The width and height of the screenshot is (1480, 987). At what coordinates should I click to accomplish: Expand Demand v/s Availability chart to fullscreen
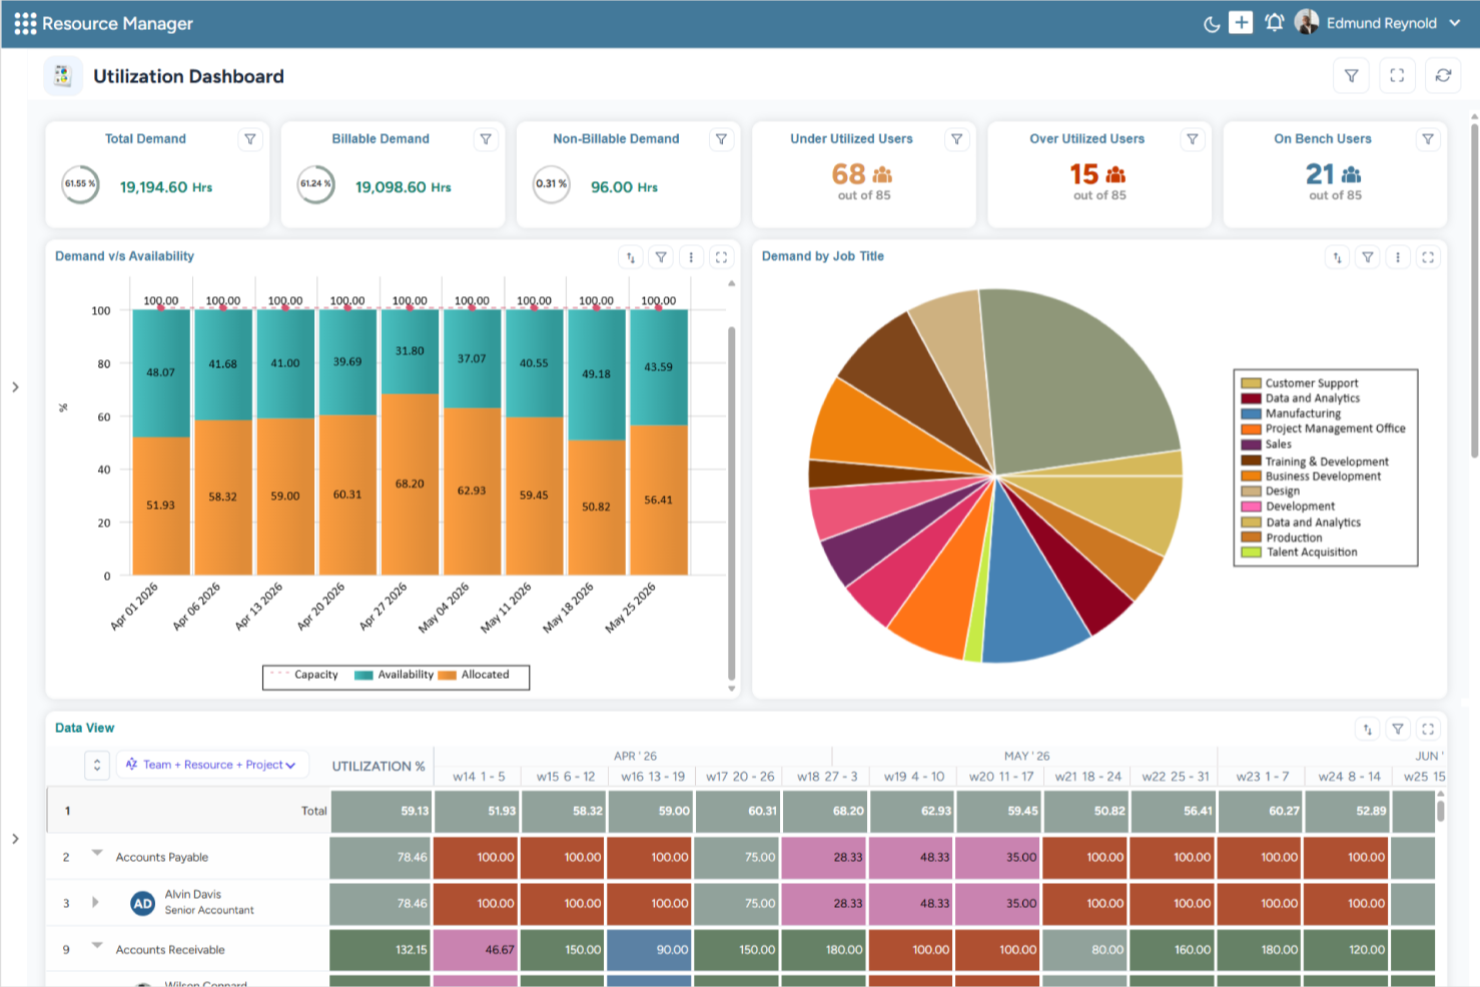point(721,257)
